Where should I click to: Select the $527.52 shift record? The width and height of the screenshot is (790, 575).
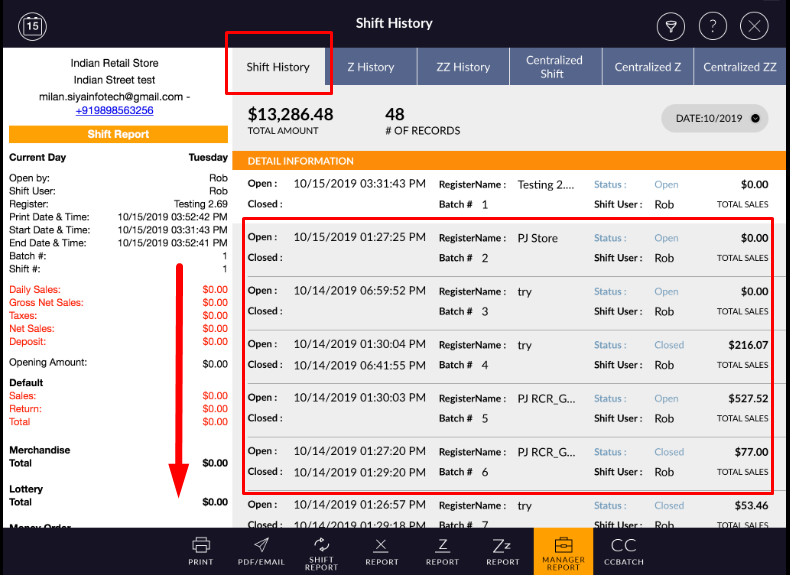click(x=508, y=408)
